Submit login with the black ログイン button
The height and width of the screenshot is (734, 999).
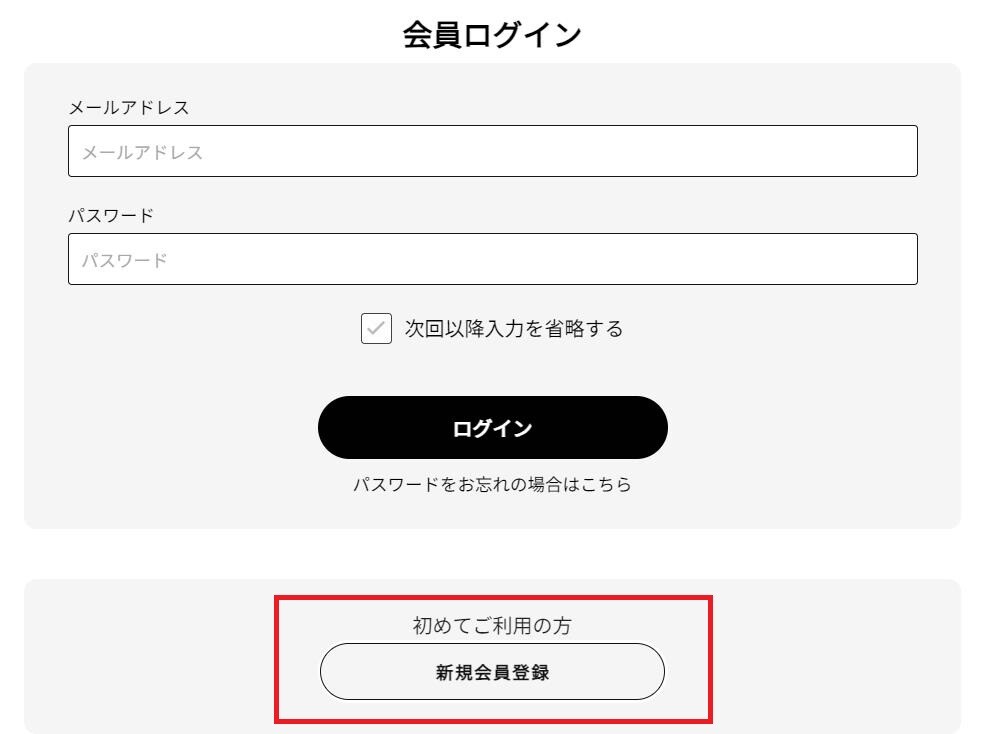click(x=492, y=426)
